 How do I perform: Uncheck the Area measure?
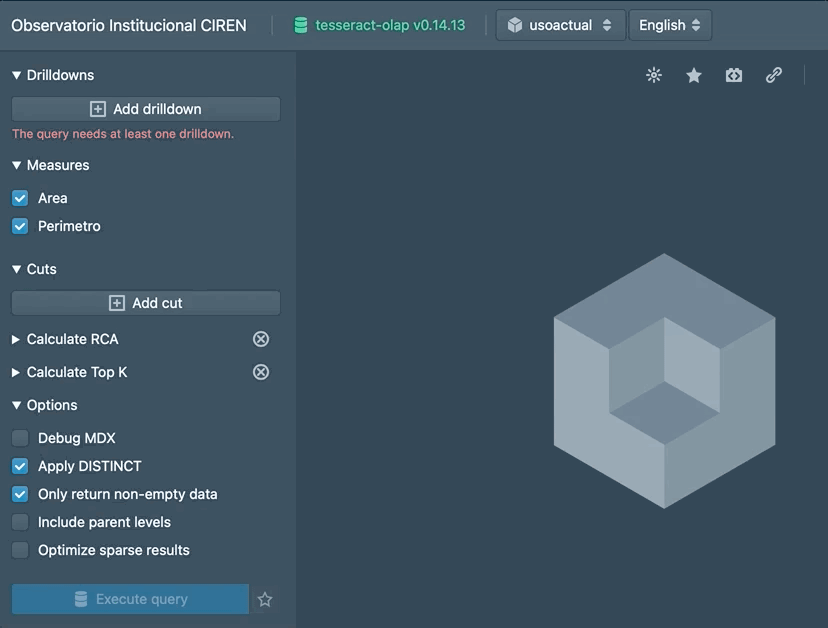pos(20,198)
